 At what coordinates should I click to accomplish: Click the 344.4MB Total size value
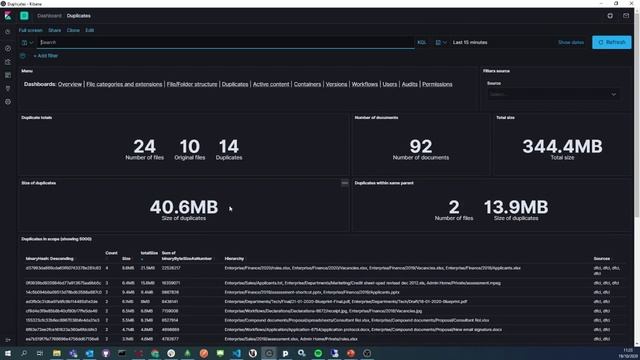[x=562, y=146]
